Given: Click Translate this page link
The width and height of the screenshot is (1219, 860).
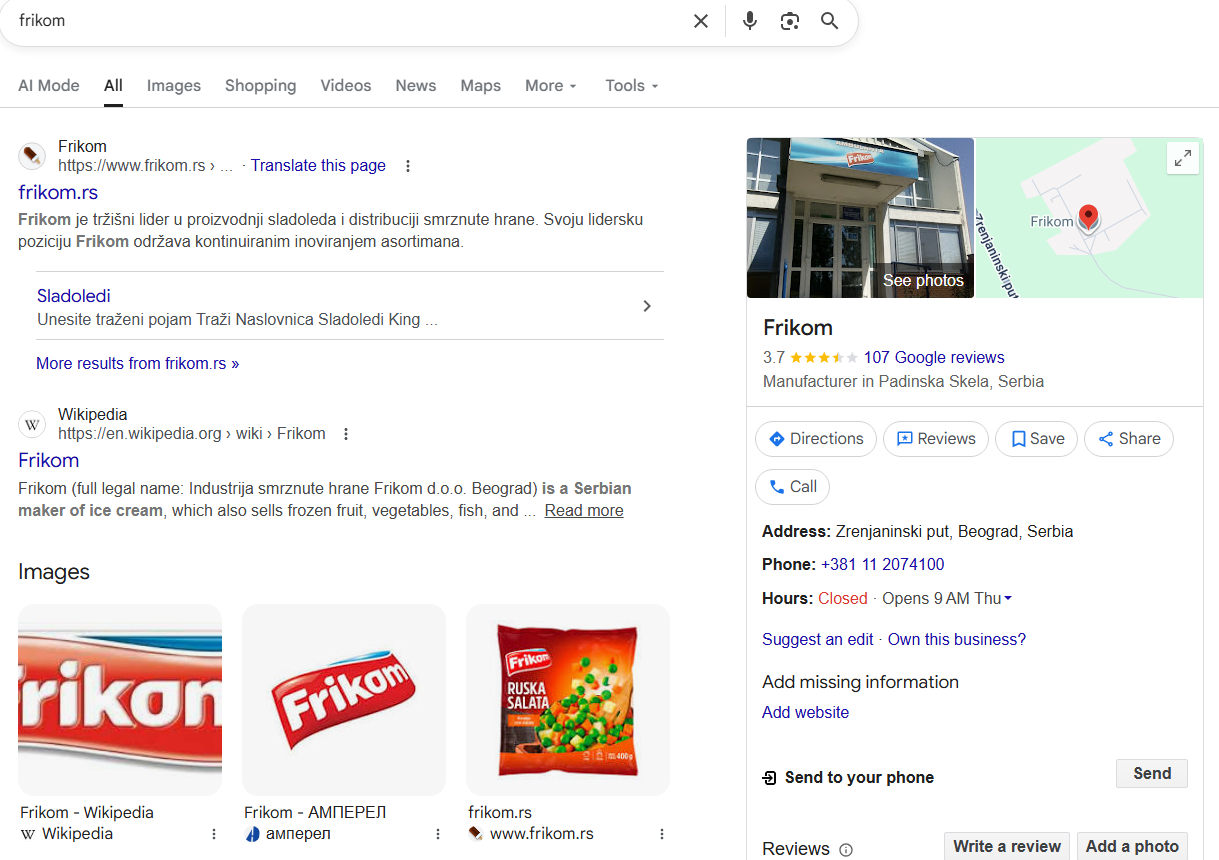Looking at the screenshot, I should [318, 166].
